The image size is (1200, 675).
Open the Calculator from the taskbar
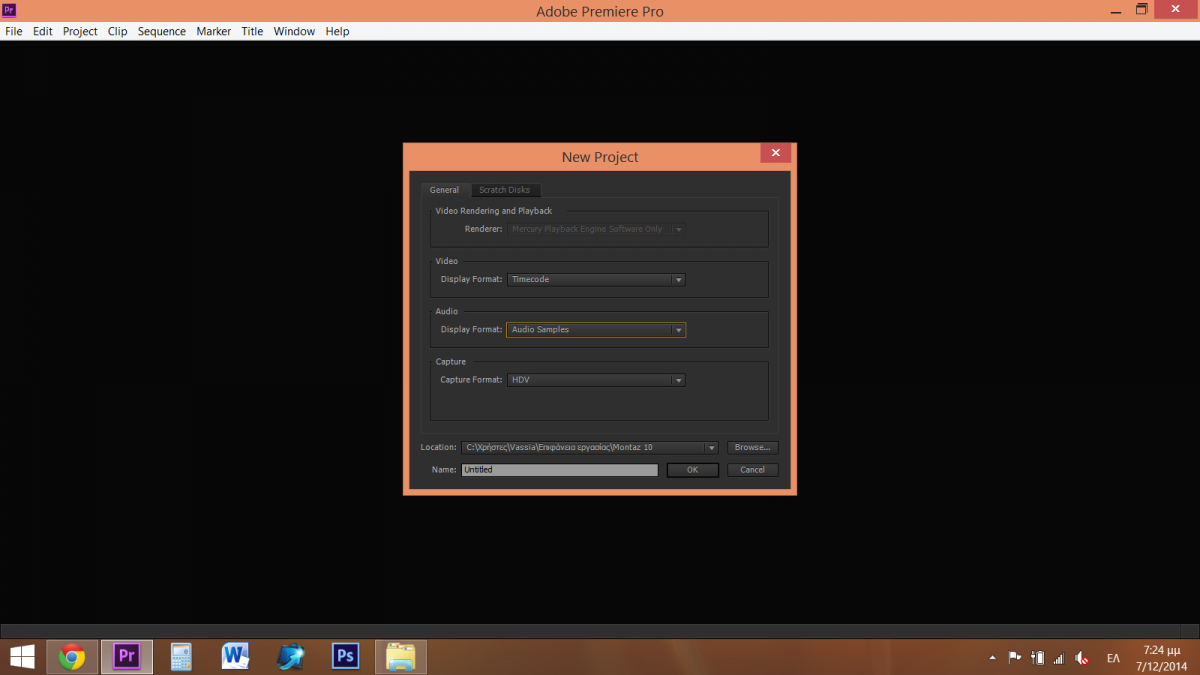181,657
